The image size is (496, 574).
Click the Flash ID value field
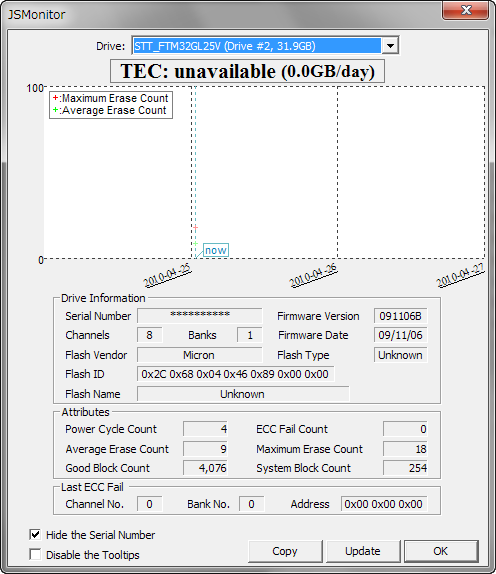pos(235,374)
